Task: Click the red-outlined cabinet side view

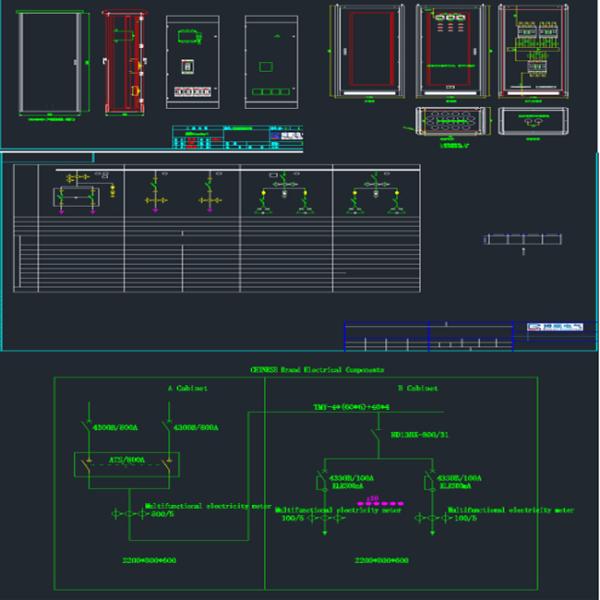Action: tap(125, 63)
